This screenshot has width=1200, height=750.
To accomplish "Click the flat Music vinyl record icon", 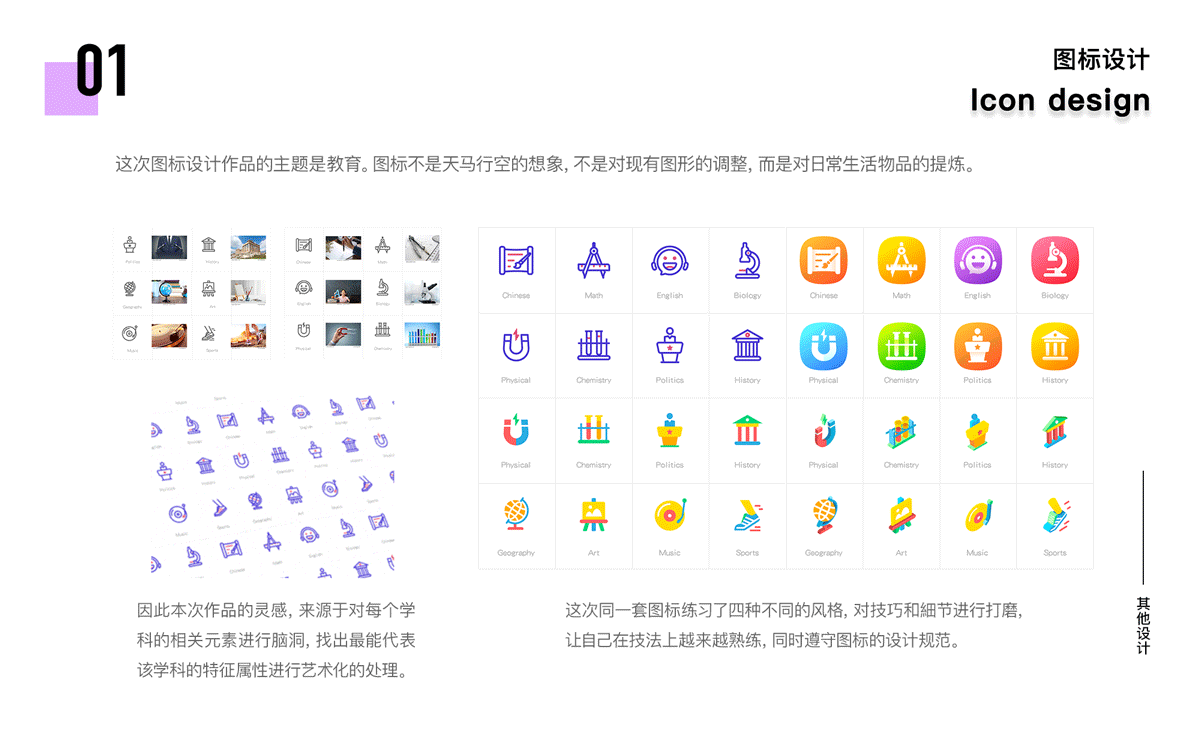I will coord(670,516).
